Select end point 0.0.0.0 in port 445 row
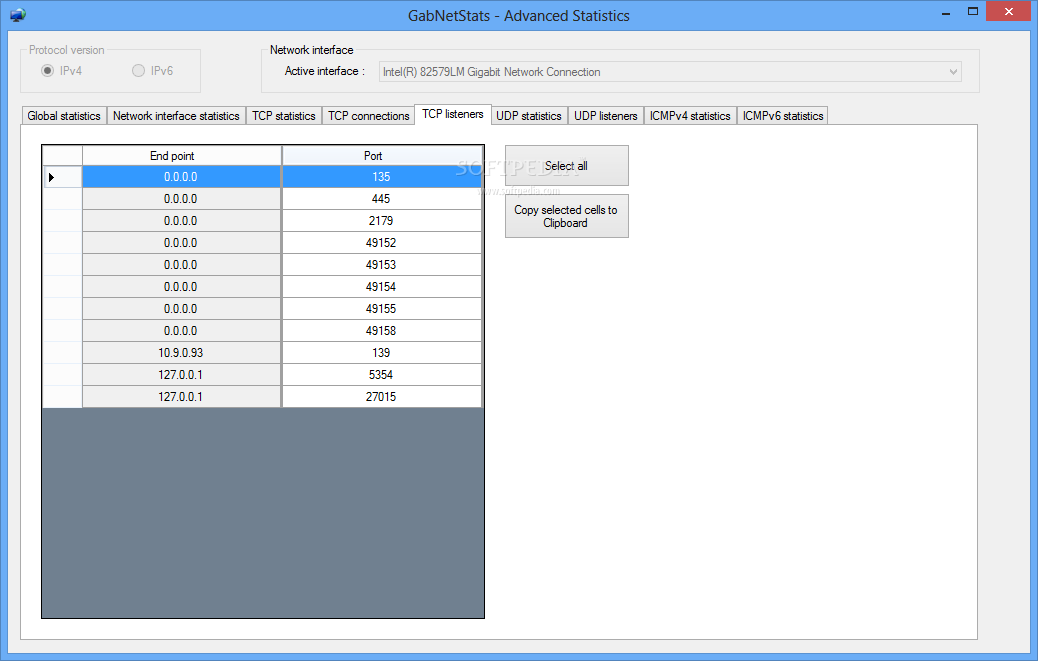1038x661 pixels. coord(181,199)
